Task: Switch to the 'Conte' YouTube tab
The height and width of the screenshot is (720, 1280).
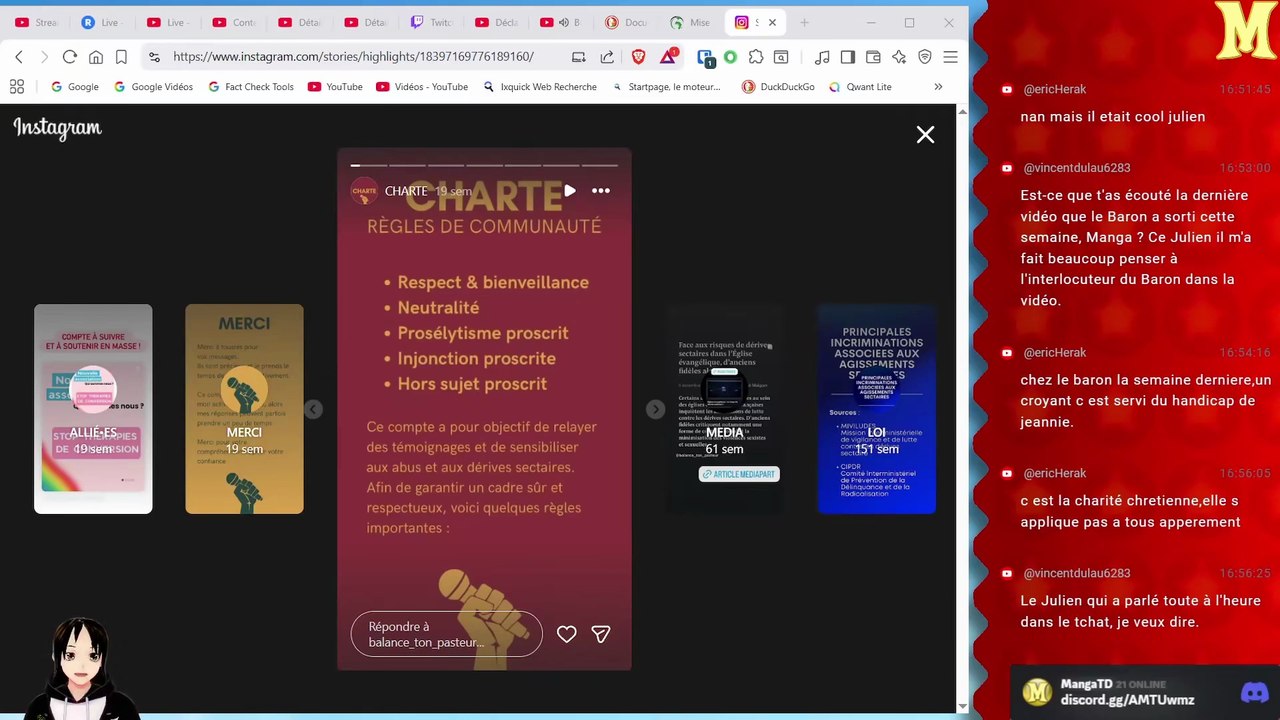Action: [236, 22]
